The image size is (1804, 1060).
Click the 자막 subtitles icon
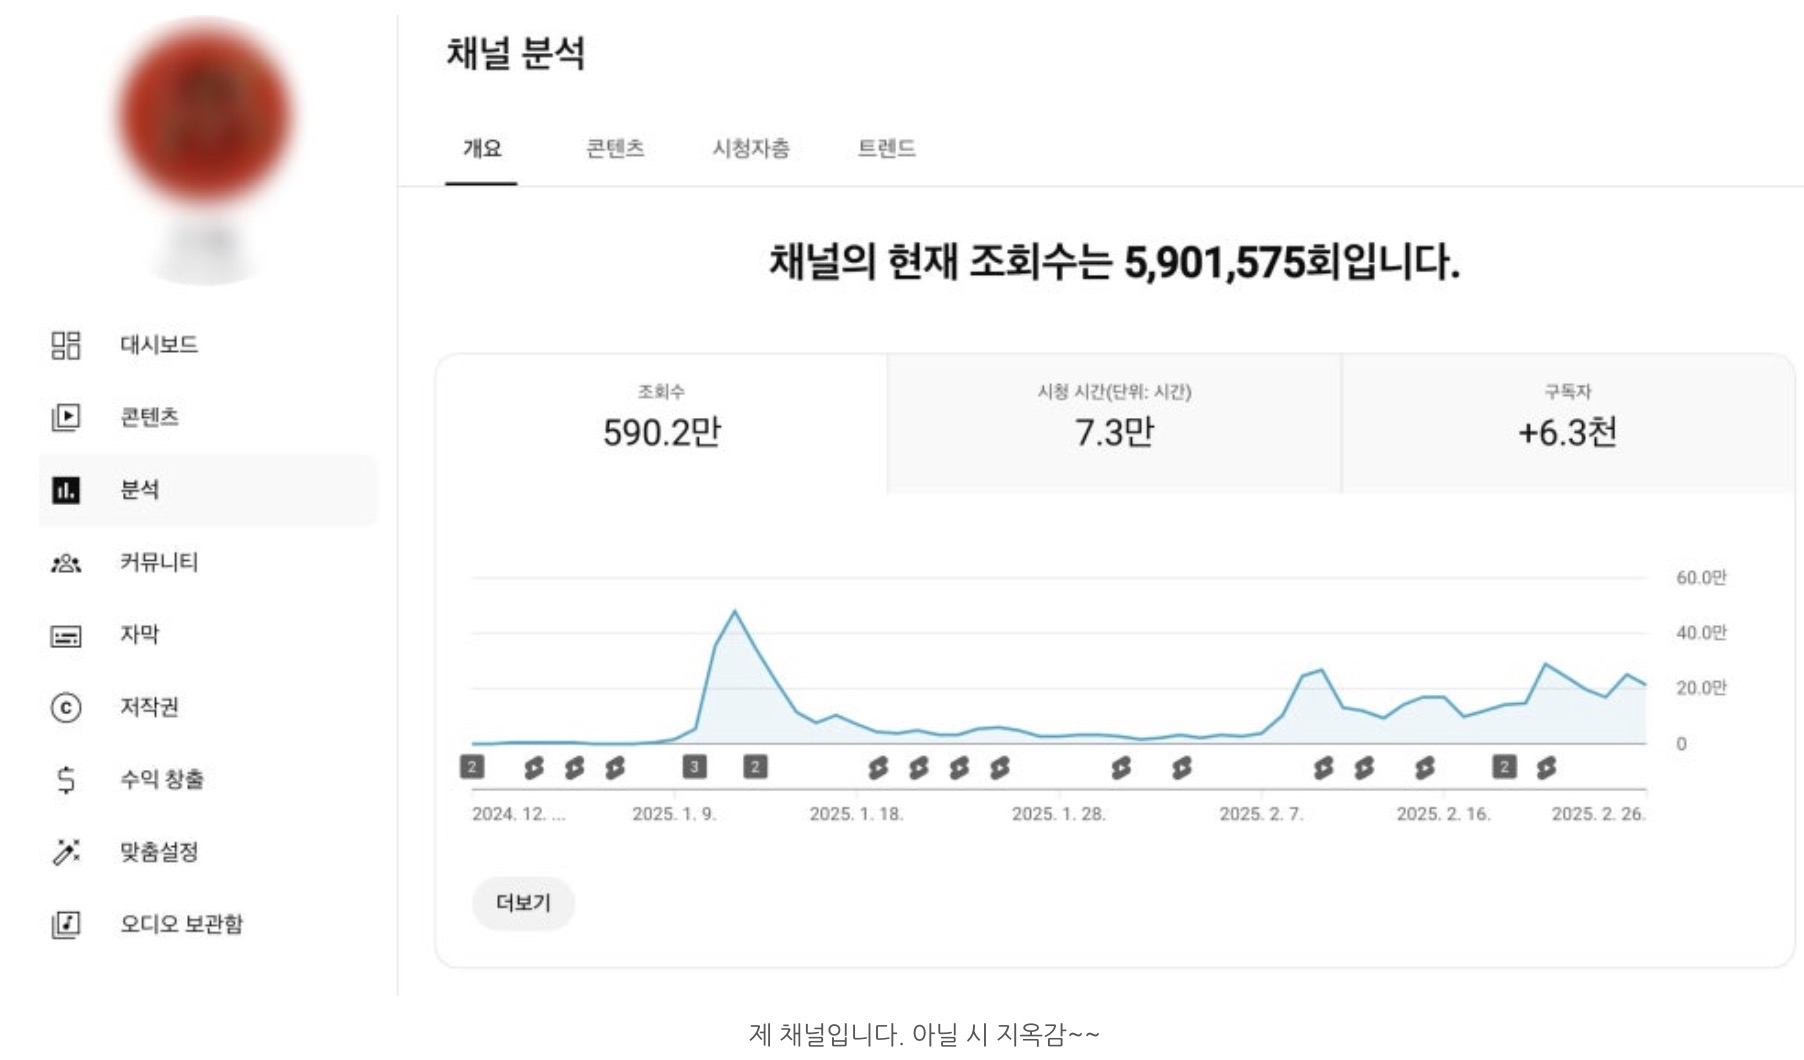[x=66, y=636]
